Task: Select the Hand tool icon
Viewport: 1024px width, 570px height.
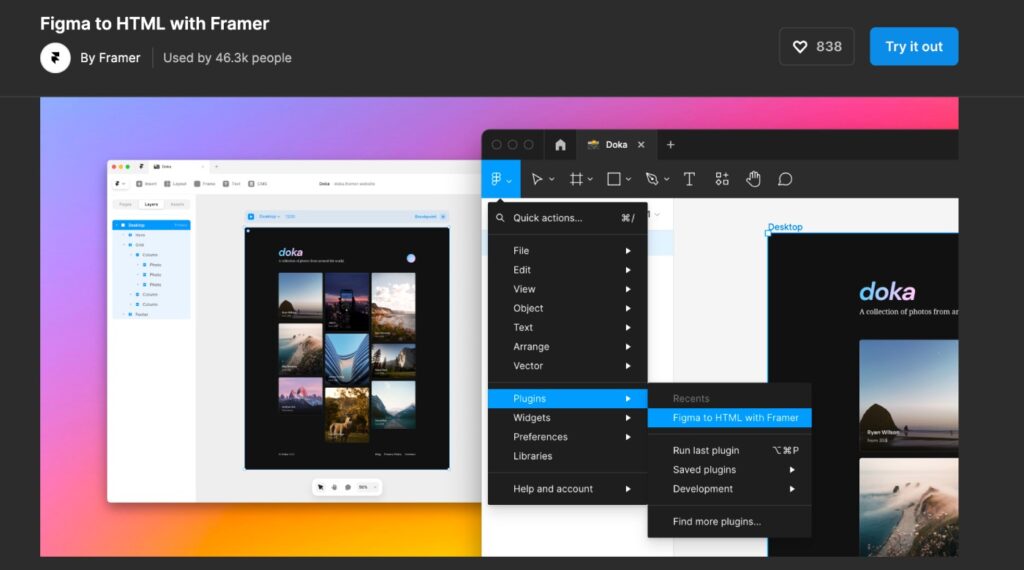Action: 754,178
